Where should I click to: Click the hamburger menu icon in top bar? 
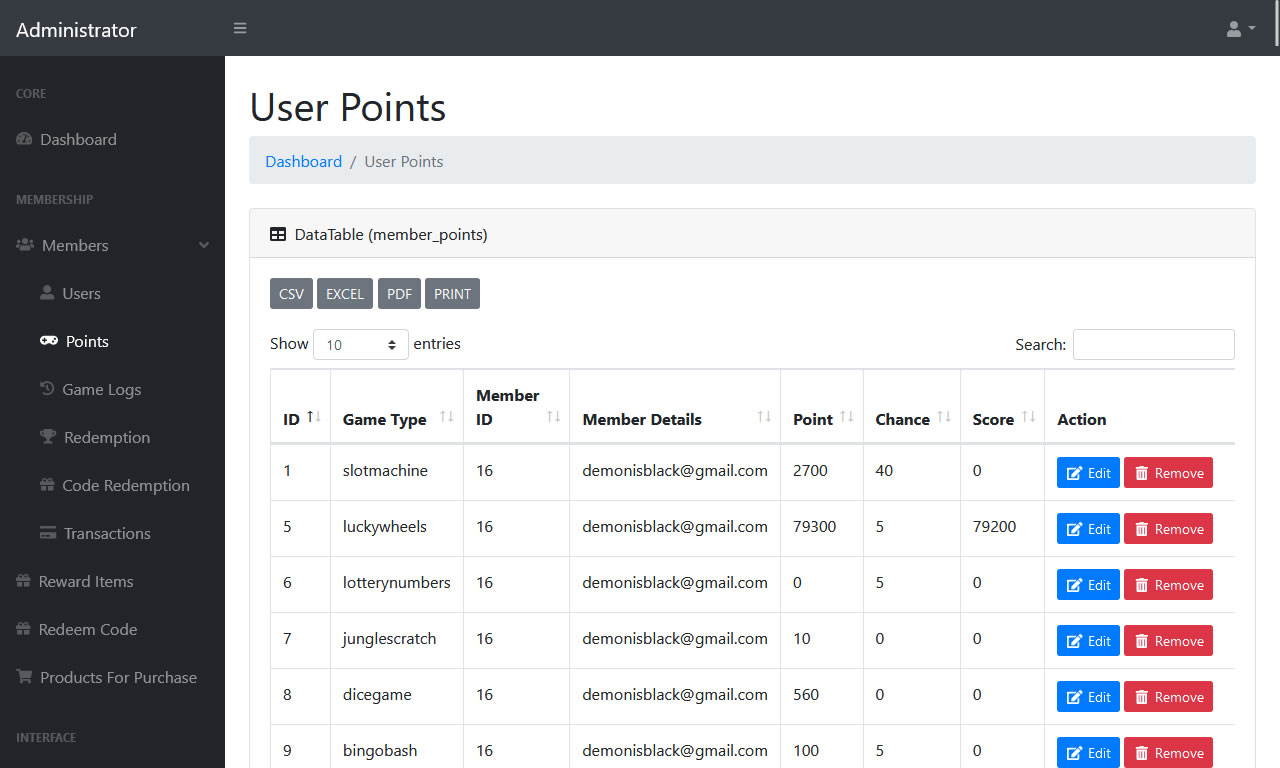[240, 28]
